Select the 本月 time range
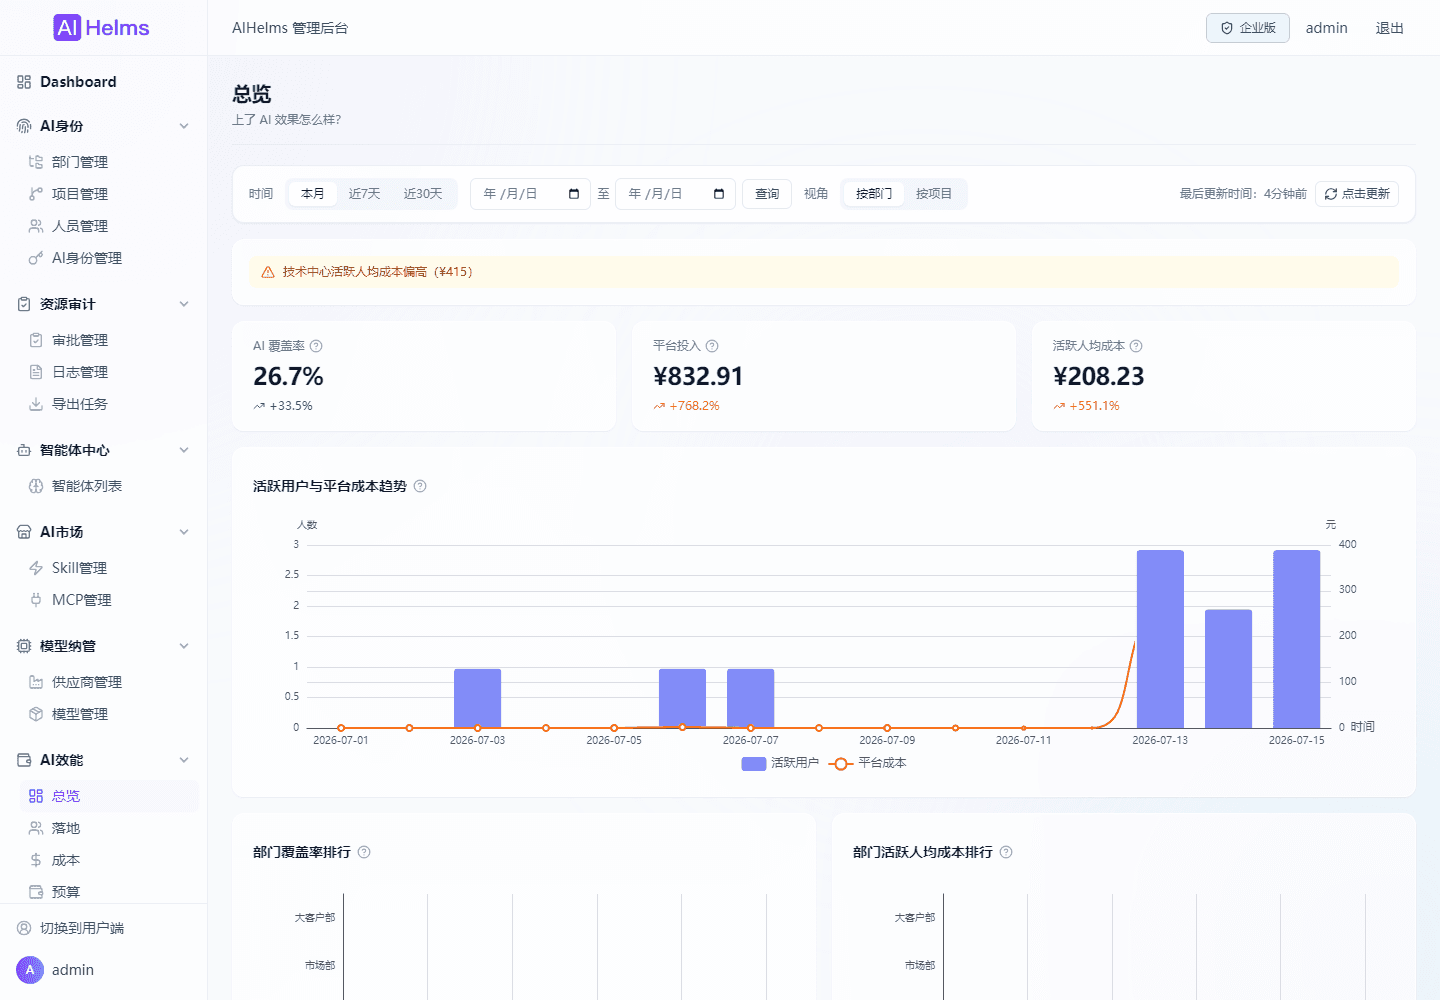 [313, 194]
